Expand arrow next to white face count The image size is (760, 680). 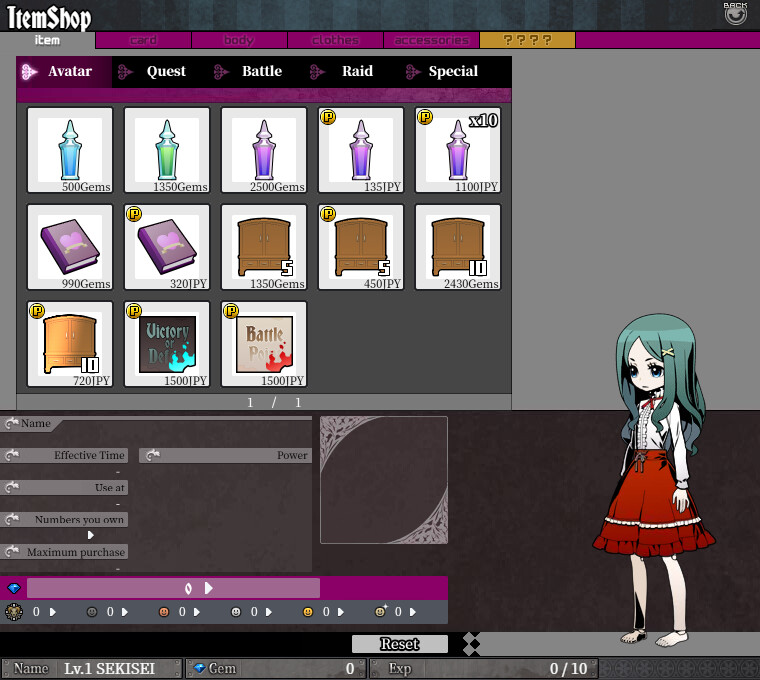click(269, 612)
